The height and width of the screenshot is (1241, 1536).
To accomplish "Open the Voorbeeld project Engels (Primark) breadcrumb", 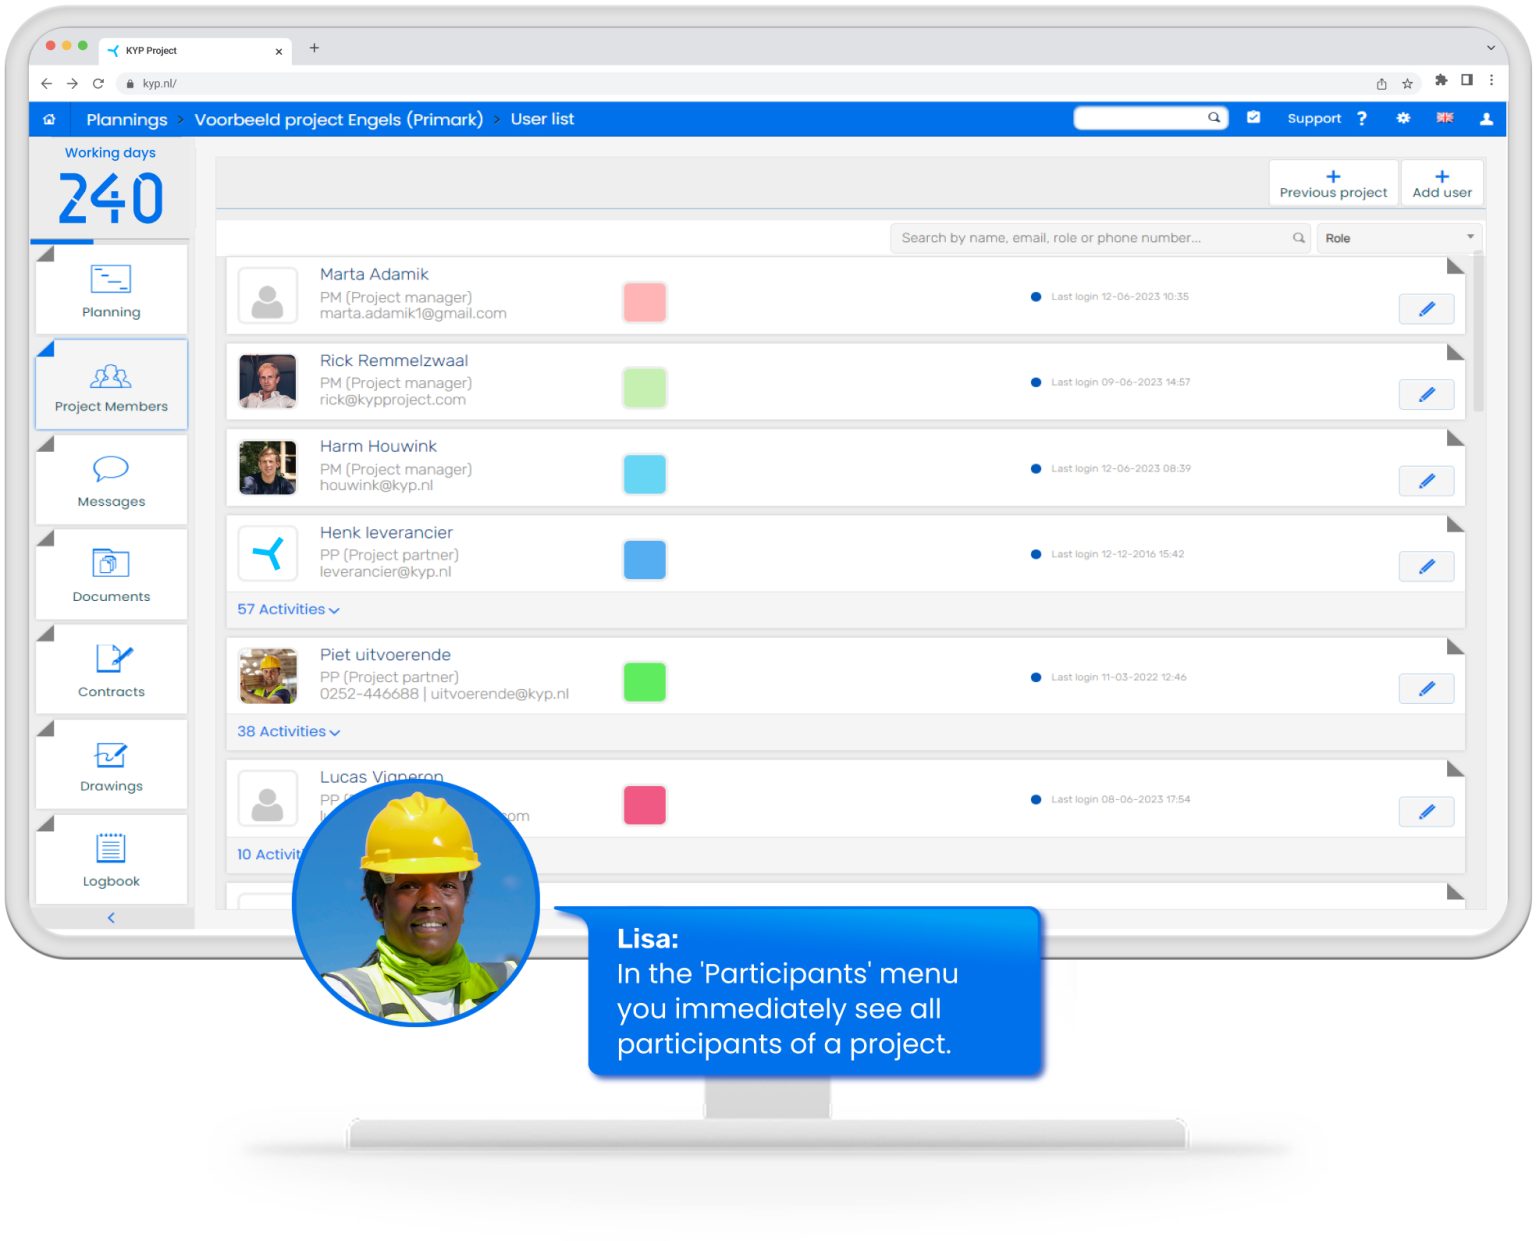I will [x=340, y=119].
